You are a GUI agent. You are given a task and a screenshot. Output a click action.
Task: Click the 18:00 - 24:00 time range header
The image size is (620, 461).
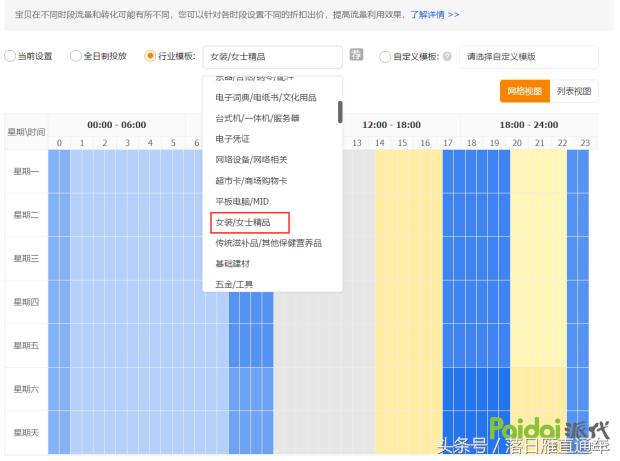(529, 125)
